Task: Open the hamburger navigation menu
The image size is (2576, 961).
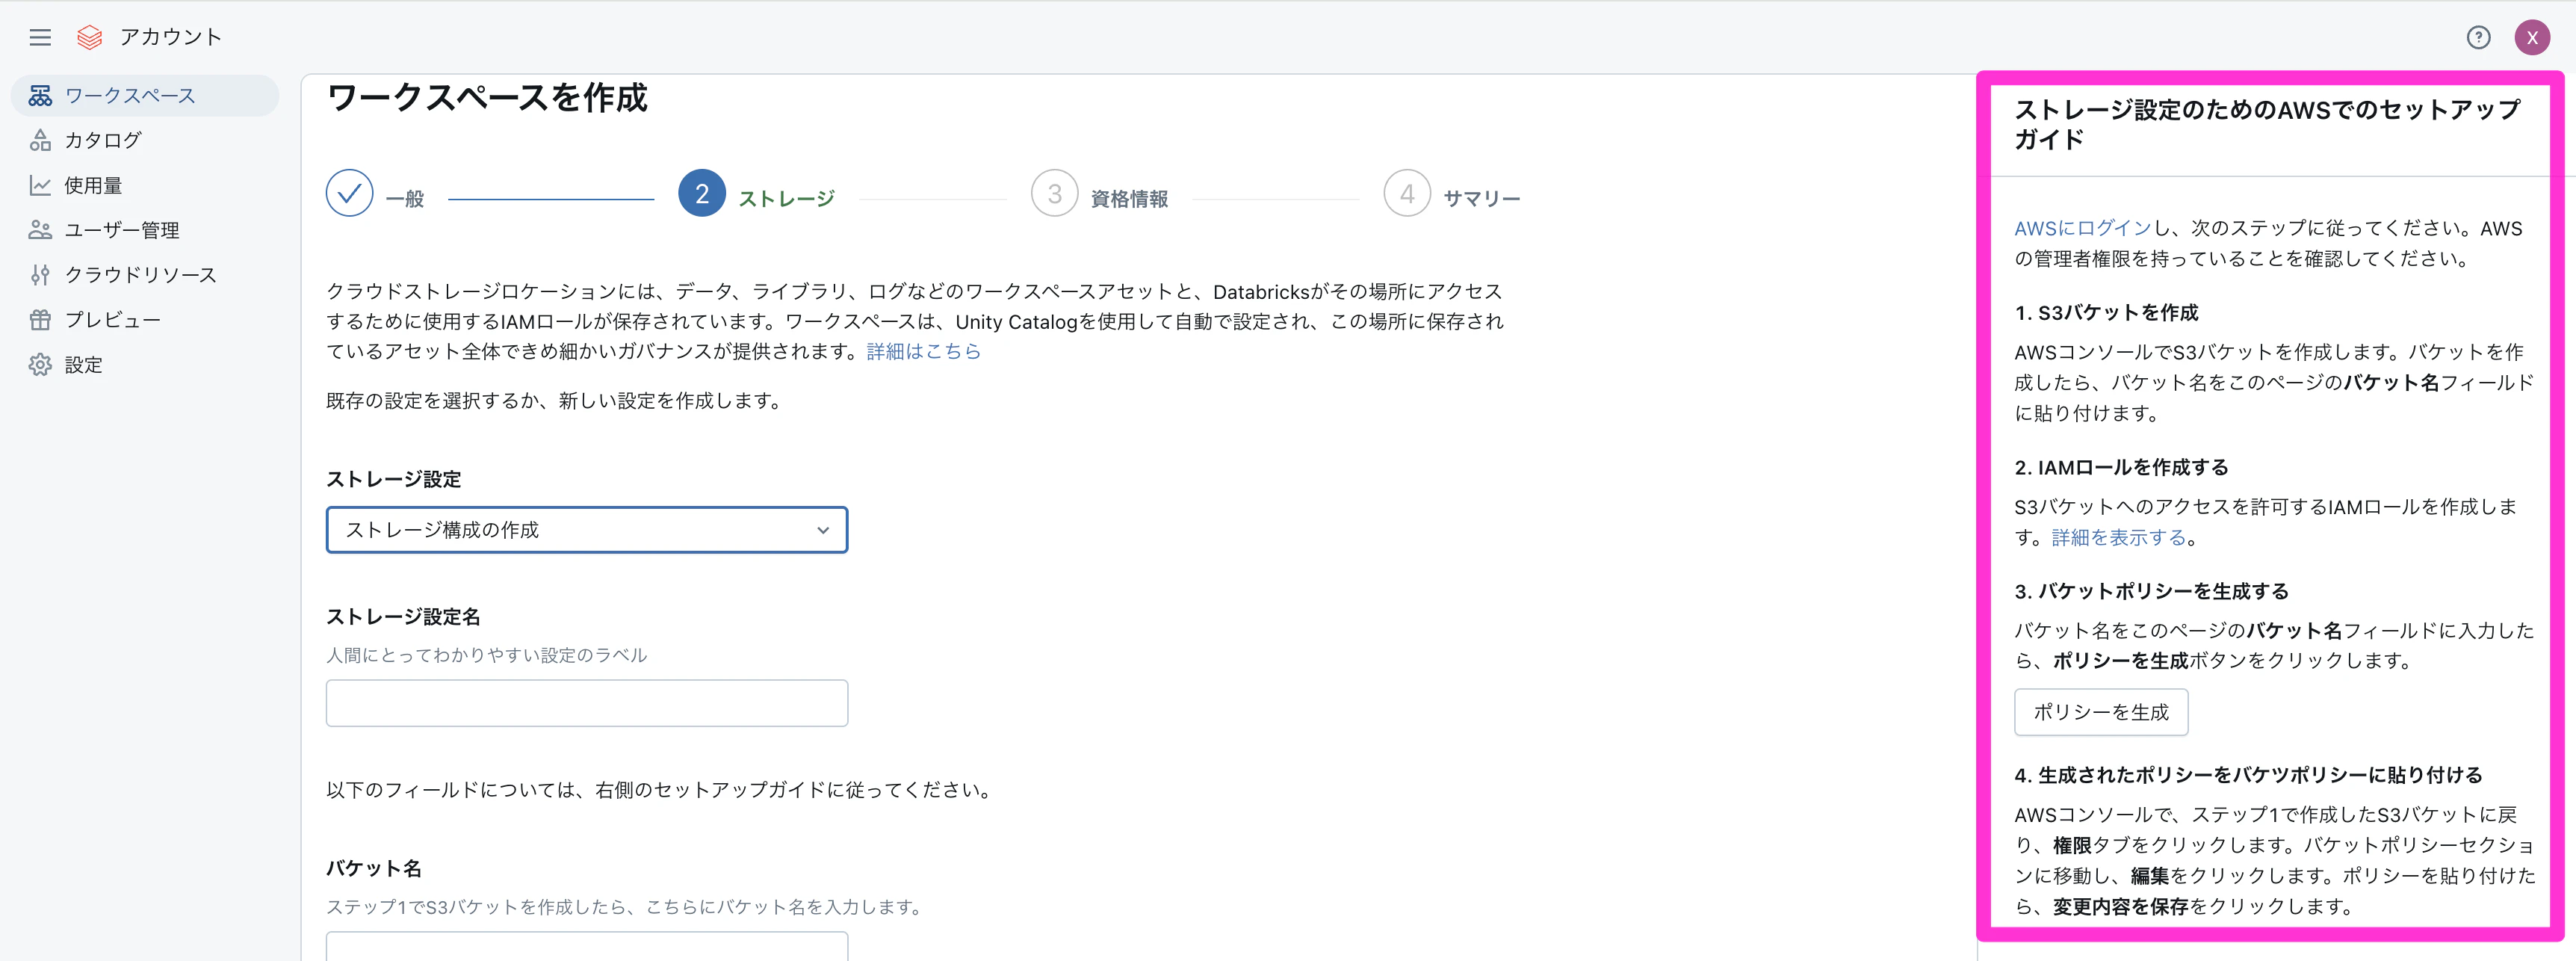Action: click(x=40, y=37)
